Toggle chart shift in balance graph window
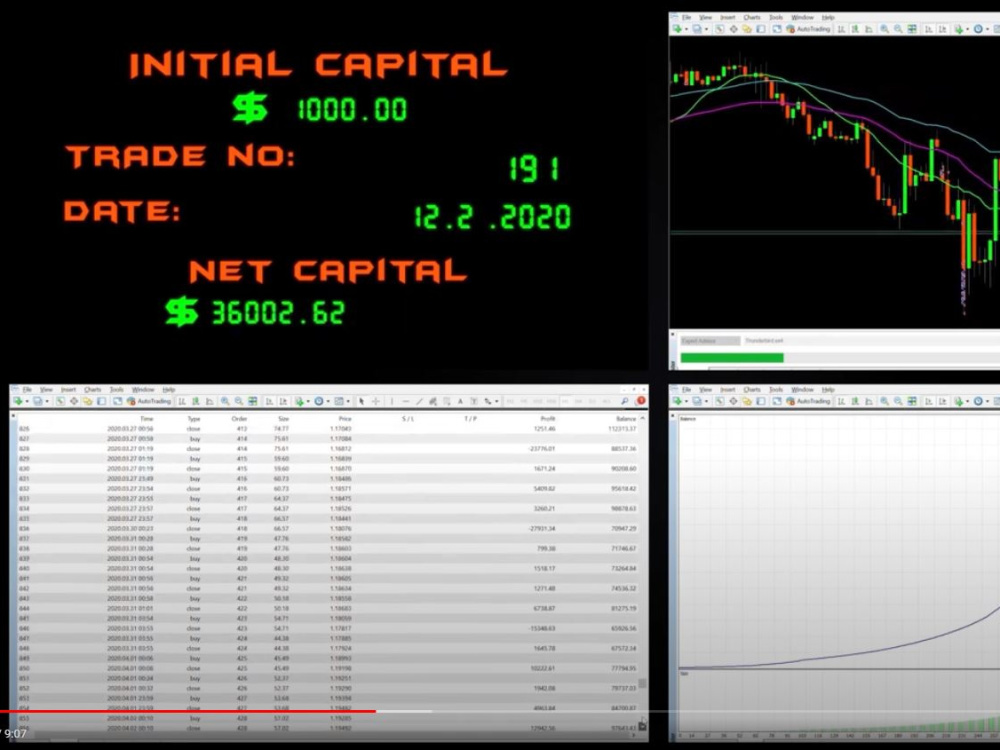This screenshot has height=750, width=1000. pos(942,401)
